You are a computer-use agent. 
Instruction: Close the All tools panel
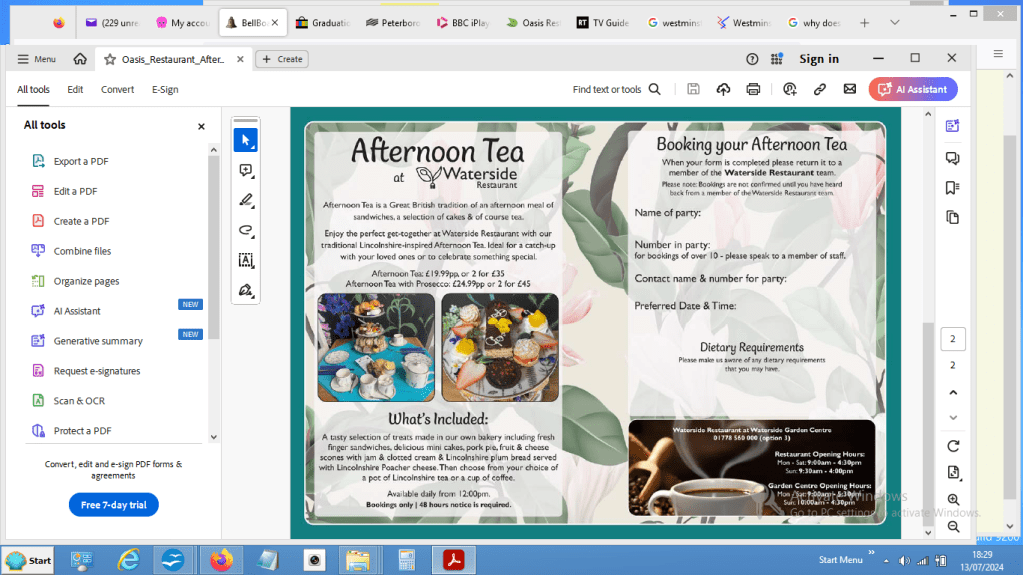tap(201, 126)
